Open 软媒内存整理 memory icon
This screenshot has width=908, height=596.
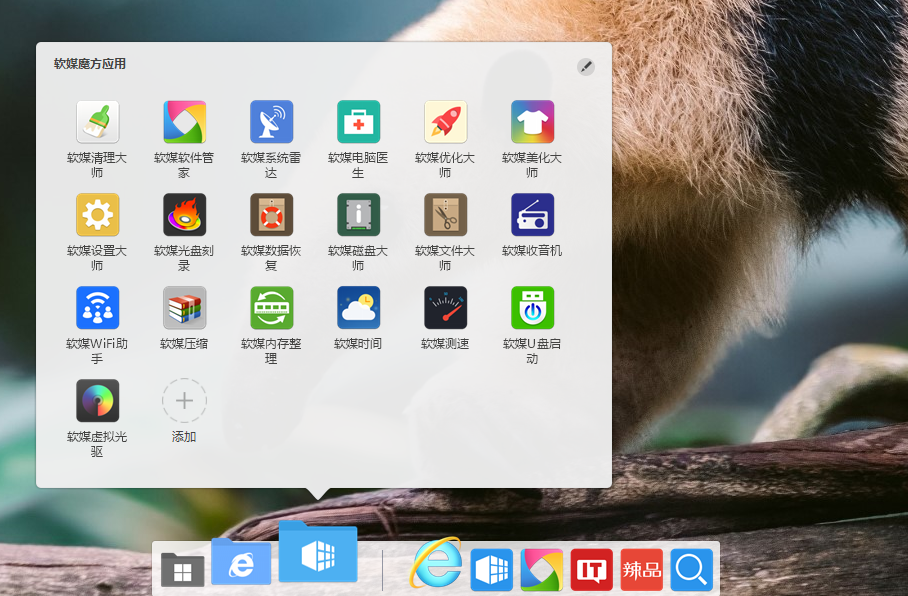(x=271, y=308)
